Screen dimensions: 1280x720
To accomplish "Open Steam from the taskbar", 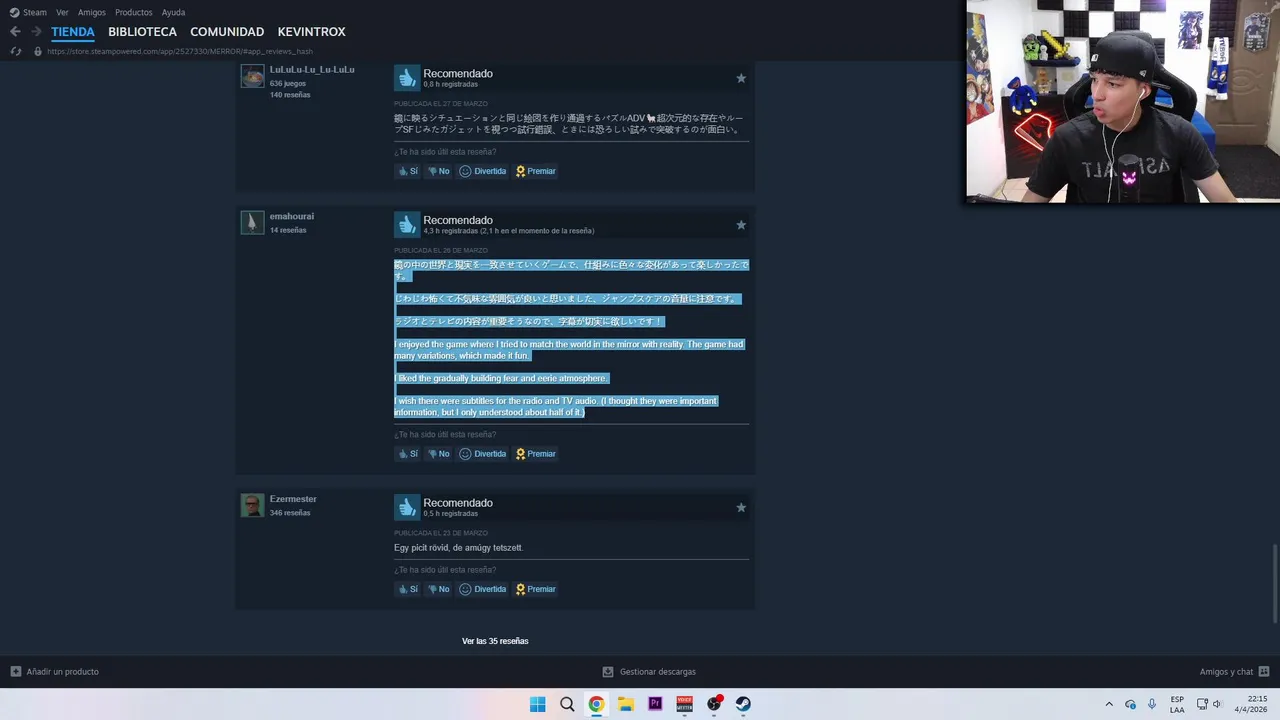I will click(743, 704).
